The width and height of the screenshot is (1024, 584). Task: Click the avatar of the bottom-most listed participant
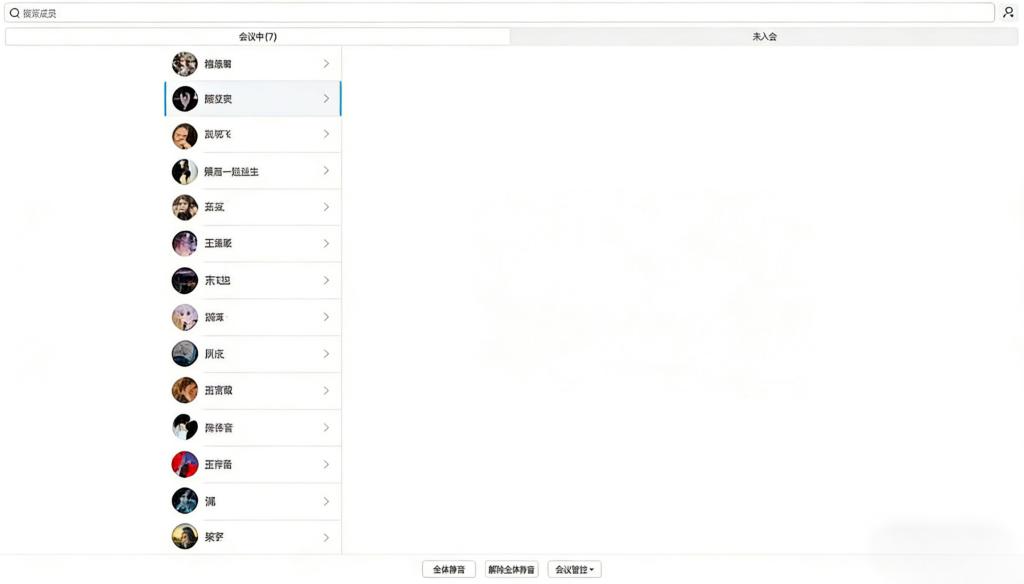(x=185, y=537)
